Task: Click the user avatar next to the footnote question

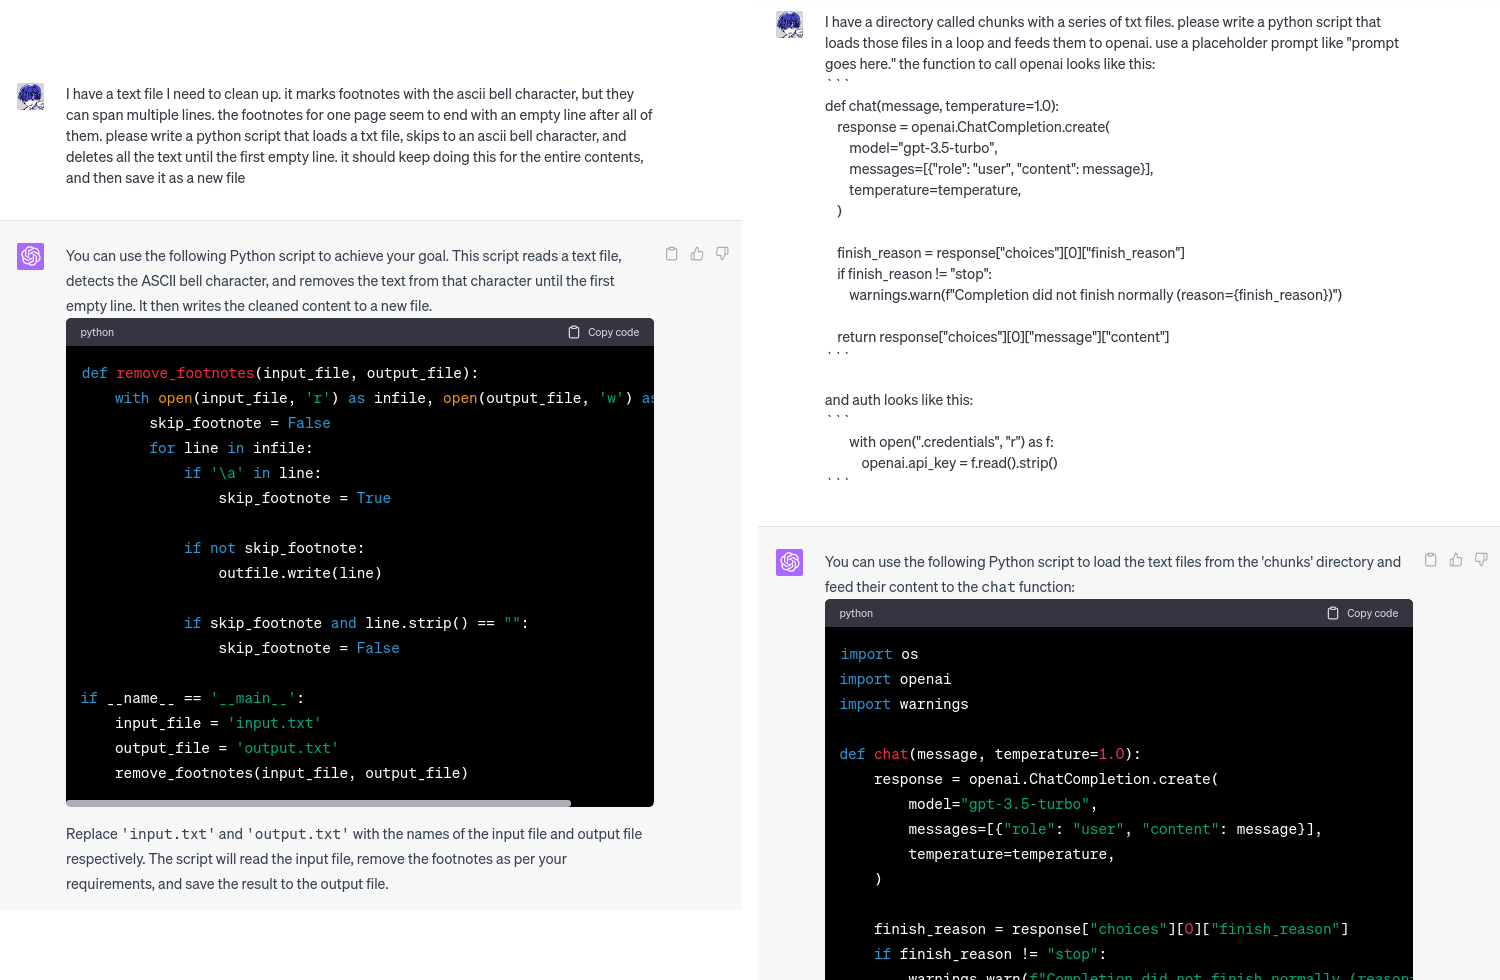Action: pos(30,96)
